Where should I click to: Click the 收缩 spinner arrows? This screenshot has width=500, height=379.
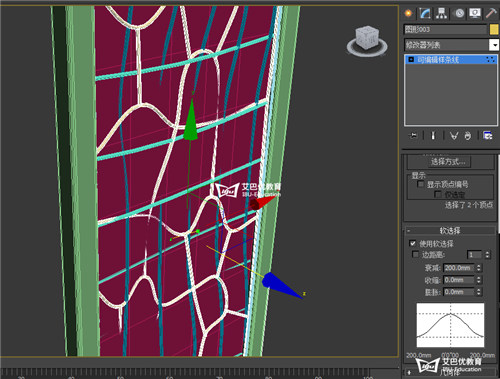pos(479,280)
